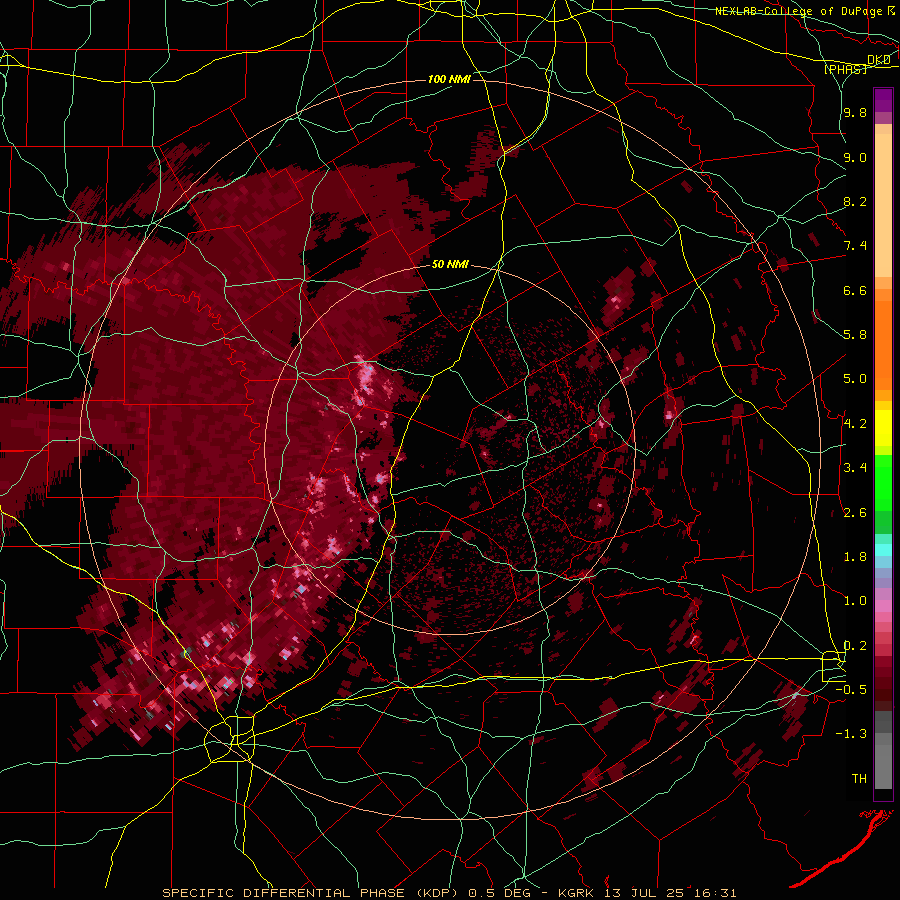Click the 1.0 value on color scale
This screenshot has height=900, width=900.
coord(855,602)
